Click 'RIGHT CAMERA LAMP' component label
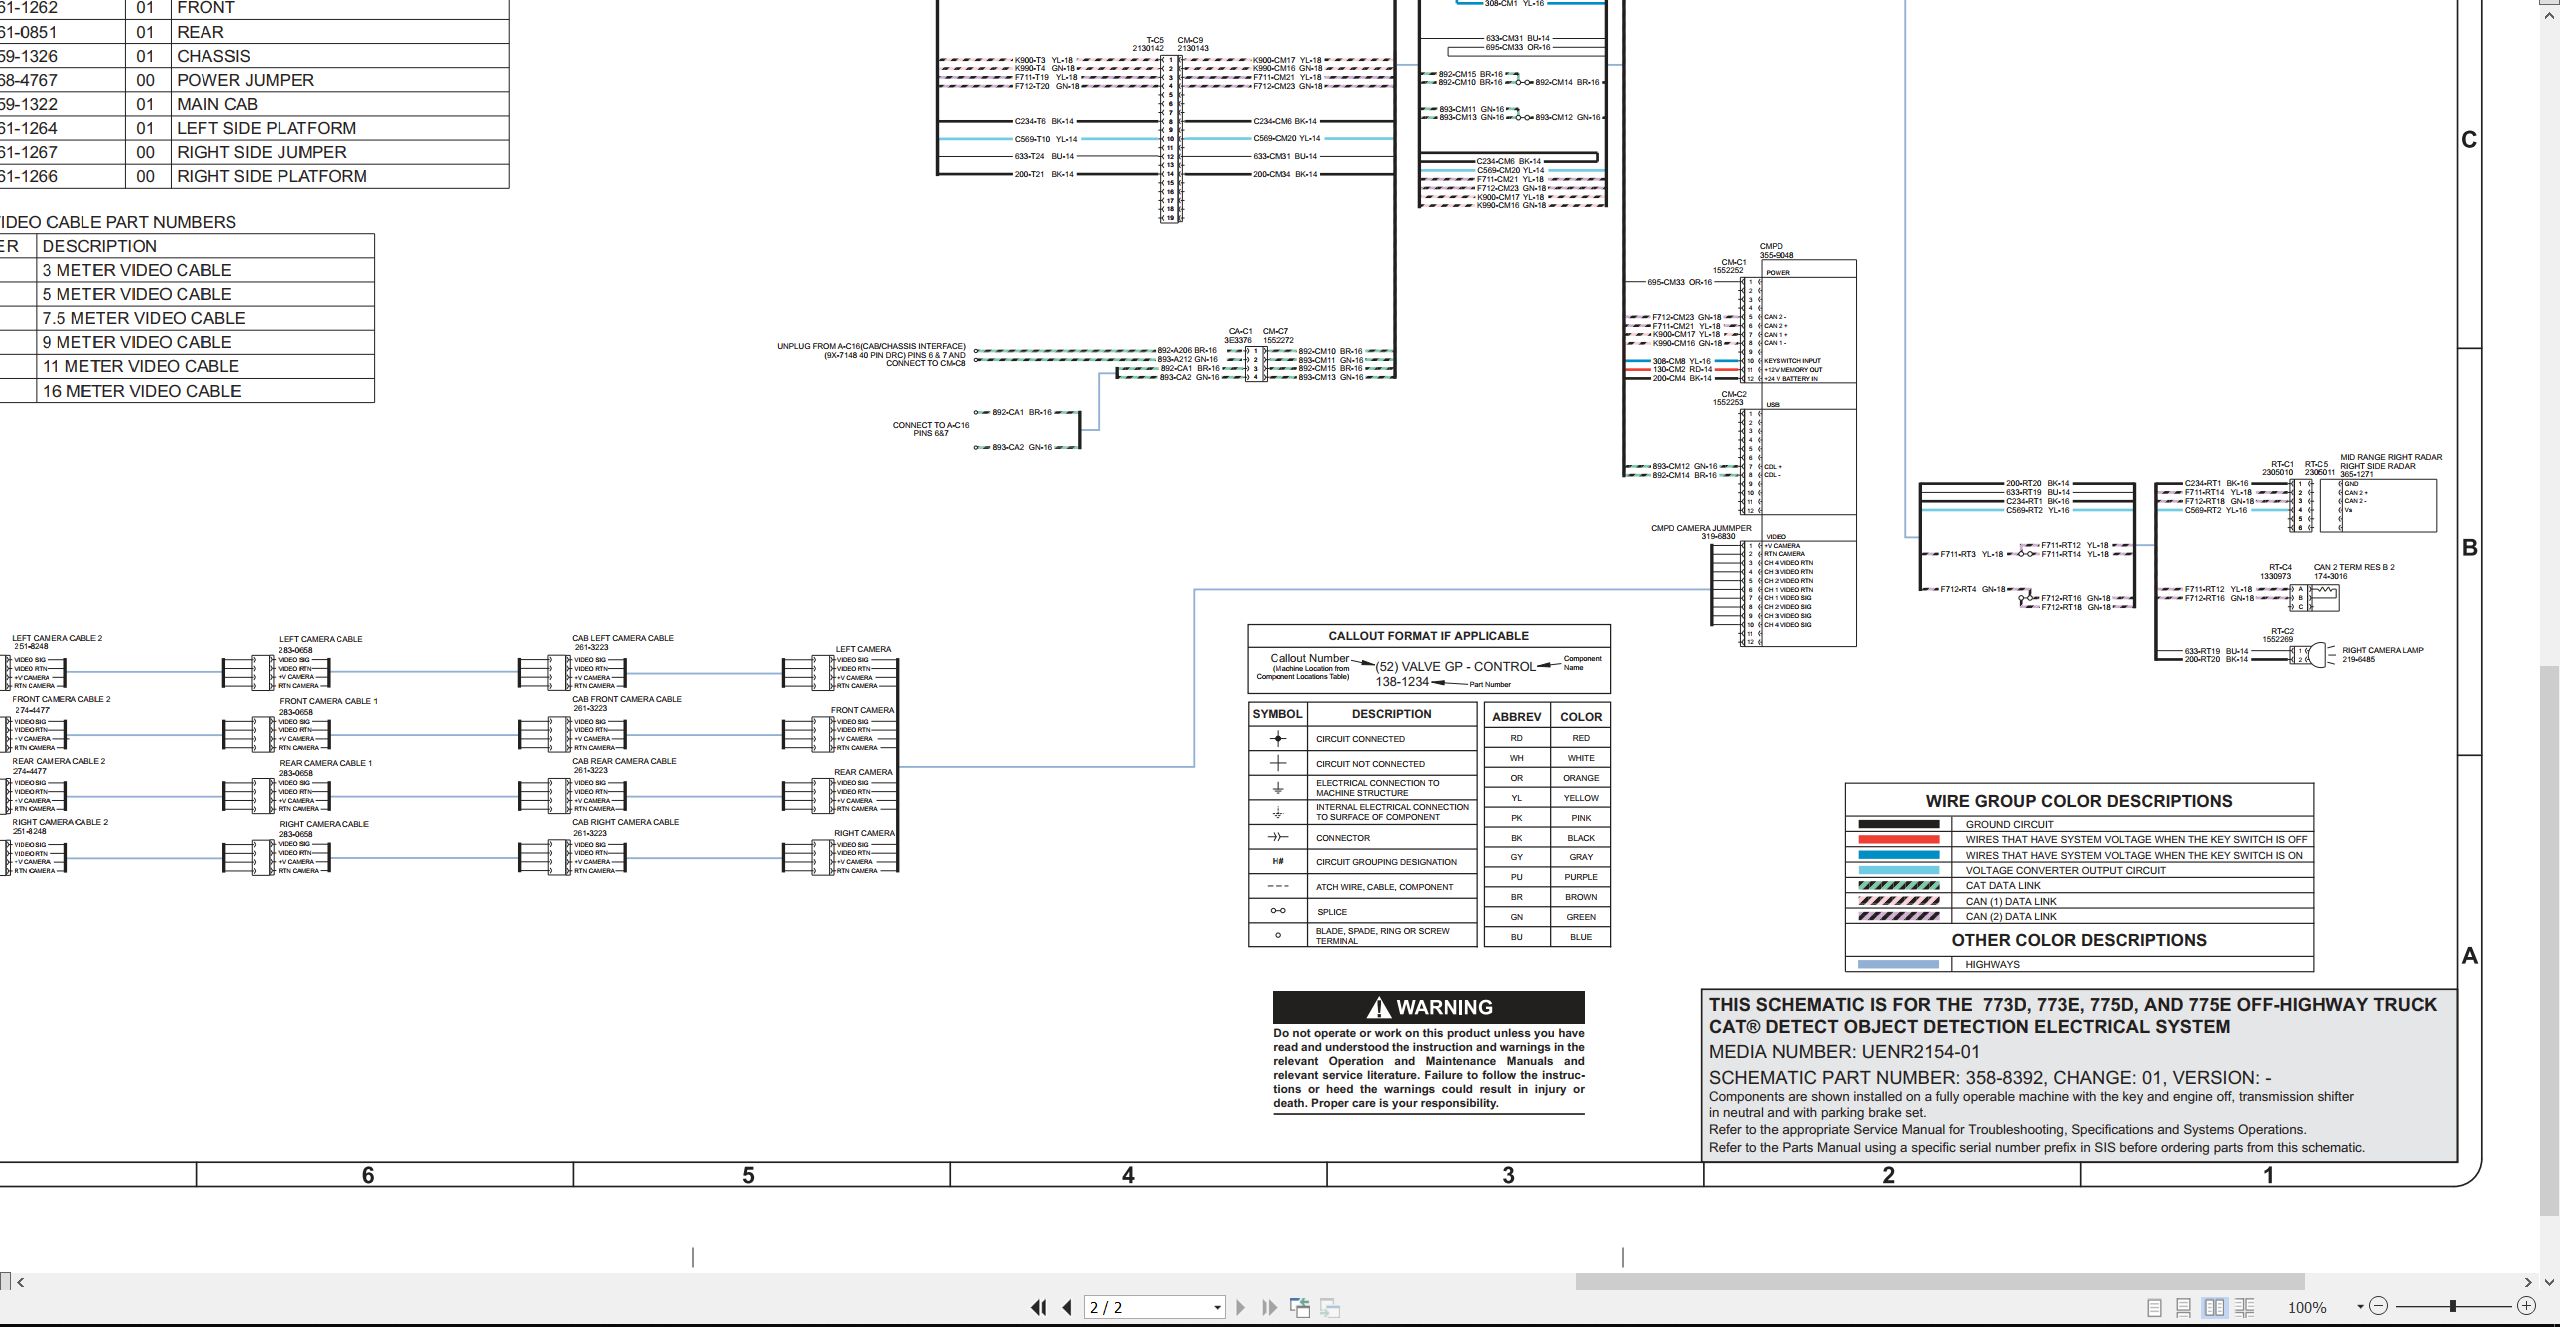Screen dimensions: 2560x1327 tap(2382, 650)
